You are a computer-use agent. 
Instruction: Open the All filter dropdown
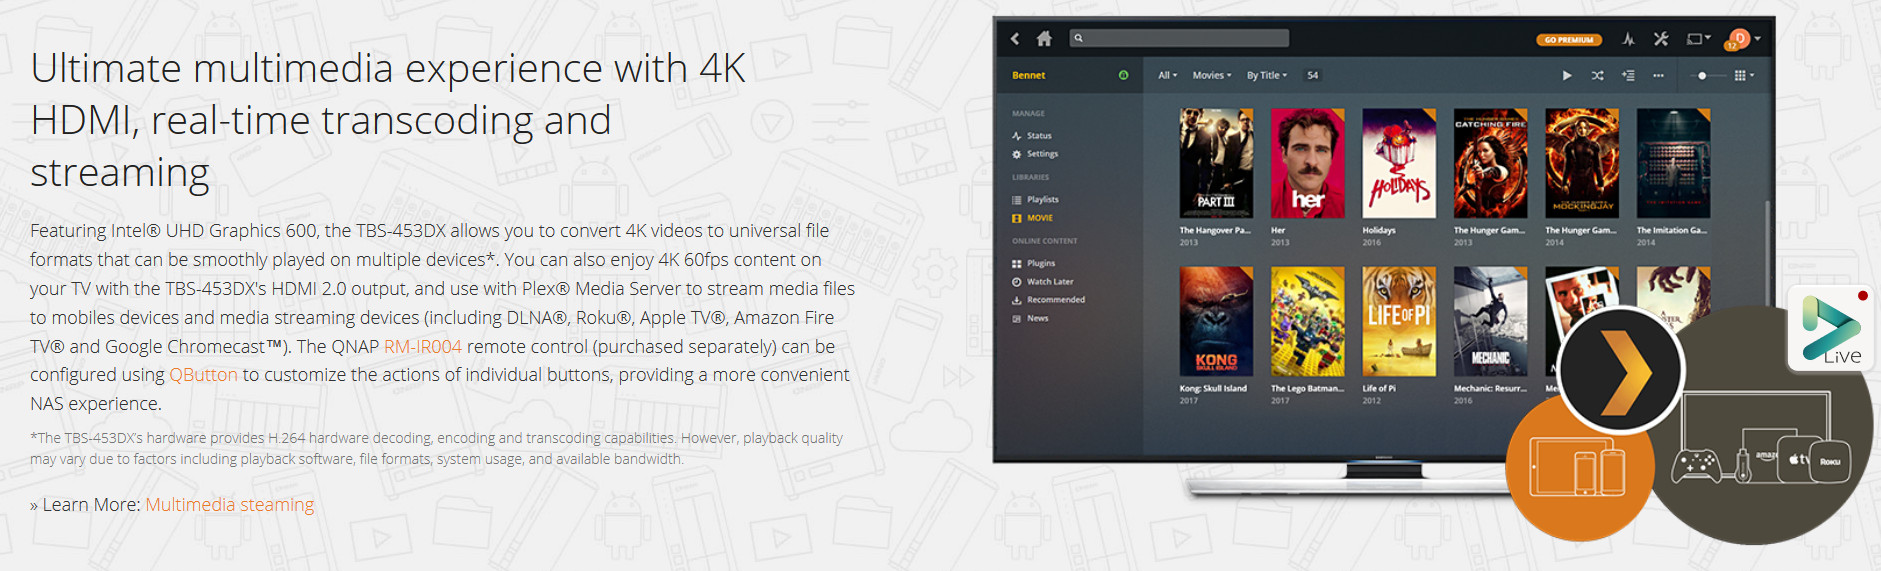(x=1168, y=75)
